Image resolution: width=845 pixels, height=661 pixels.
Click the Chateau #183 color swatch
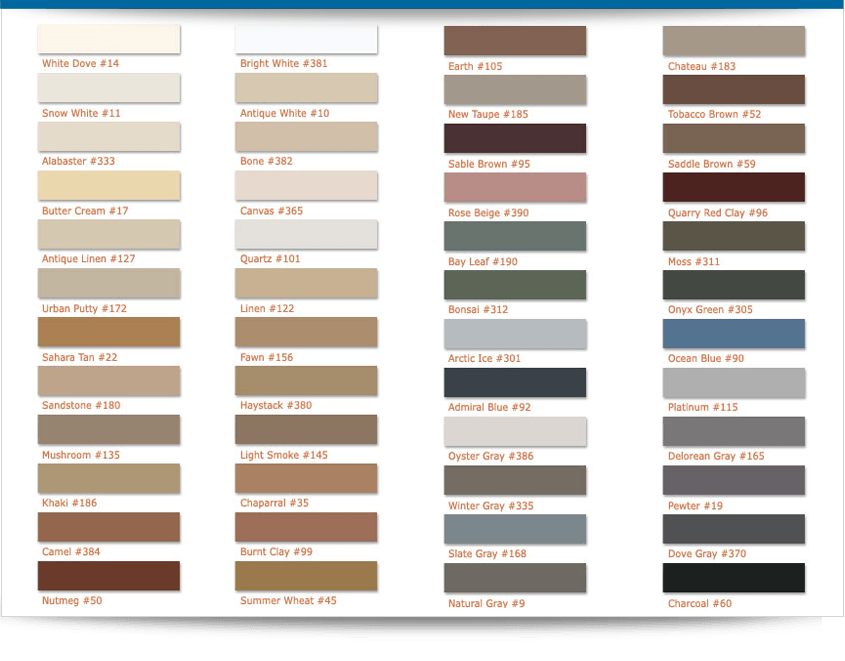734,40
